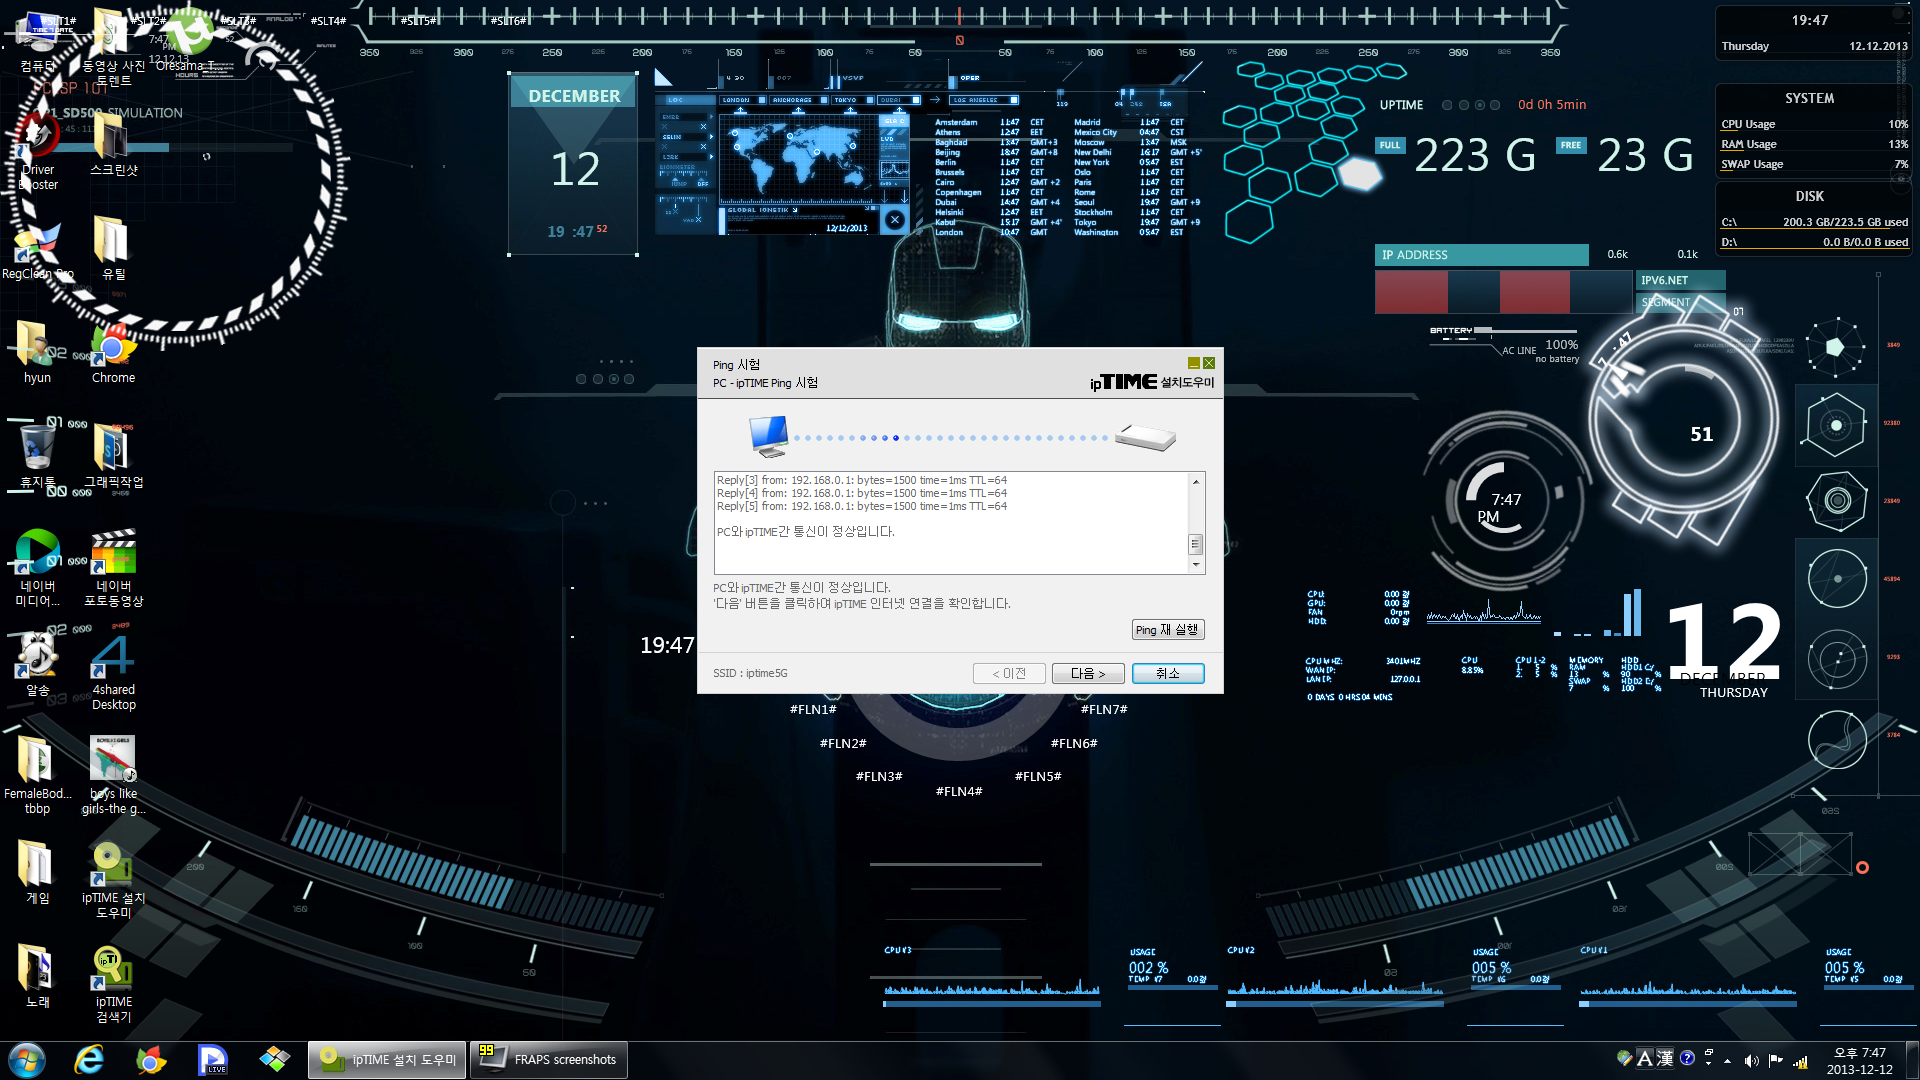Activate the ipTIME 설치 도우미 taskbar button
This screenshot has width=1920, height=1080.
[387, 1060]
